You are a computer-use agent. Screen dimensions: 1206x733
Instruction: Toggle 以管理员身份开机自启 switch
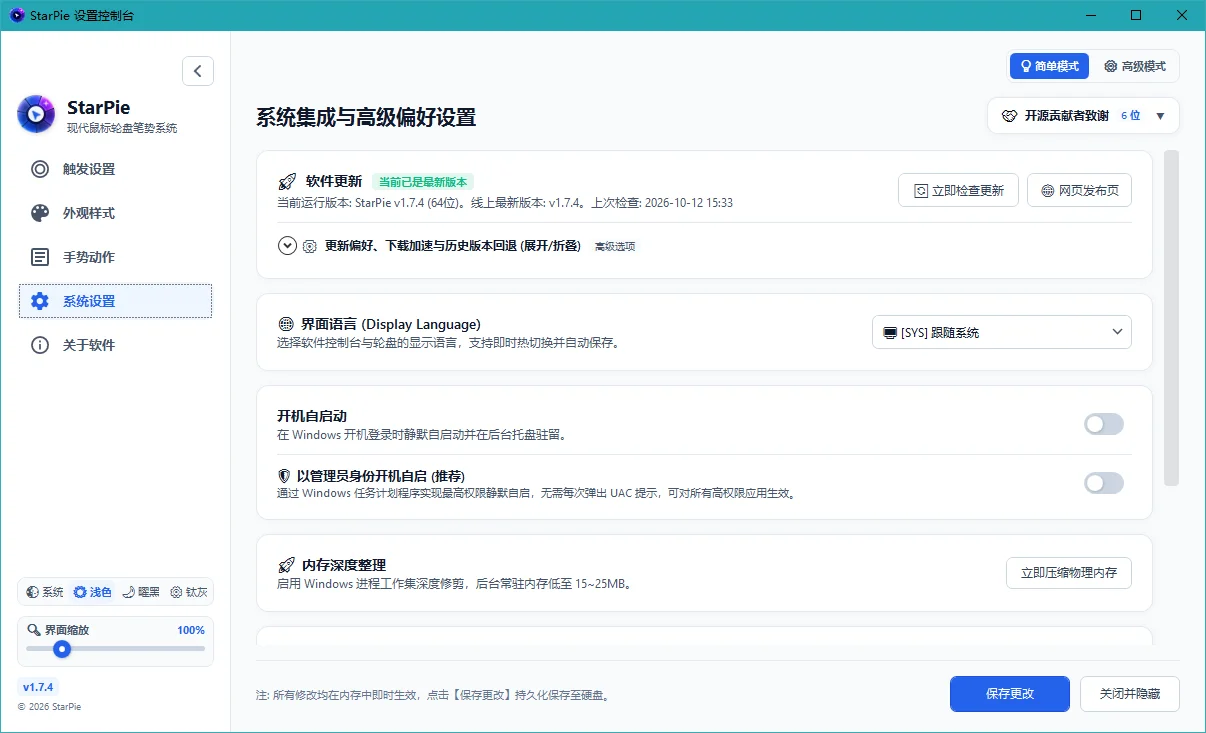click(1104, 484)
